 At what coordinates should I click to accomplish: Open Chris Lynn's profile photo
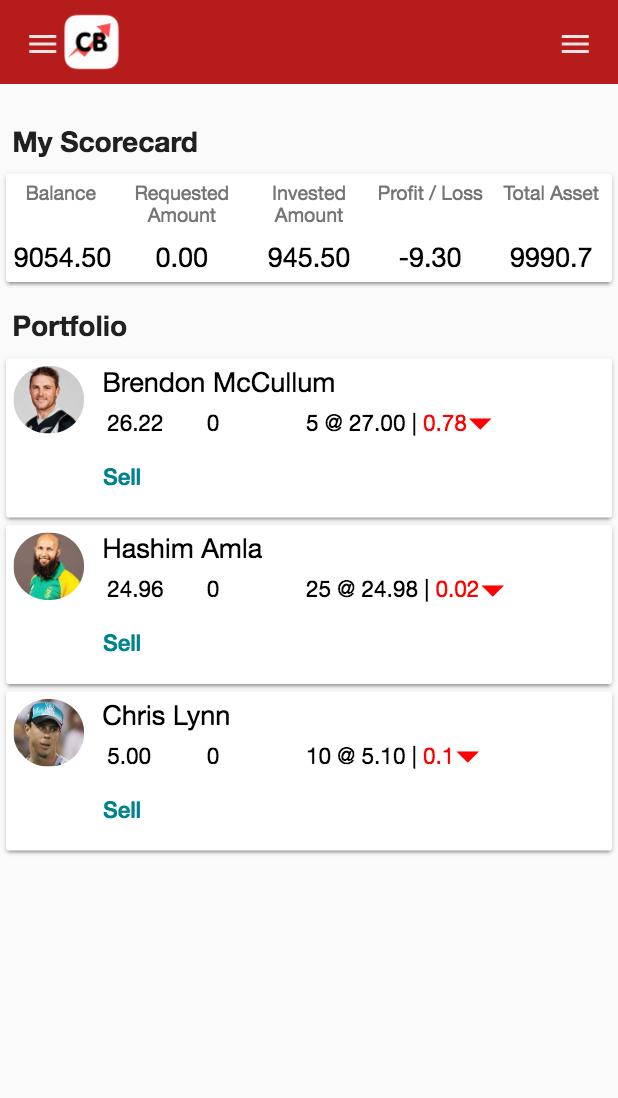[49, 733]
